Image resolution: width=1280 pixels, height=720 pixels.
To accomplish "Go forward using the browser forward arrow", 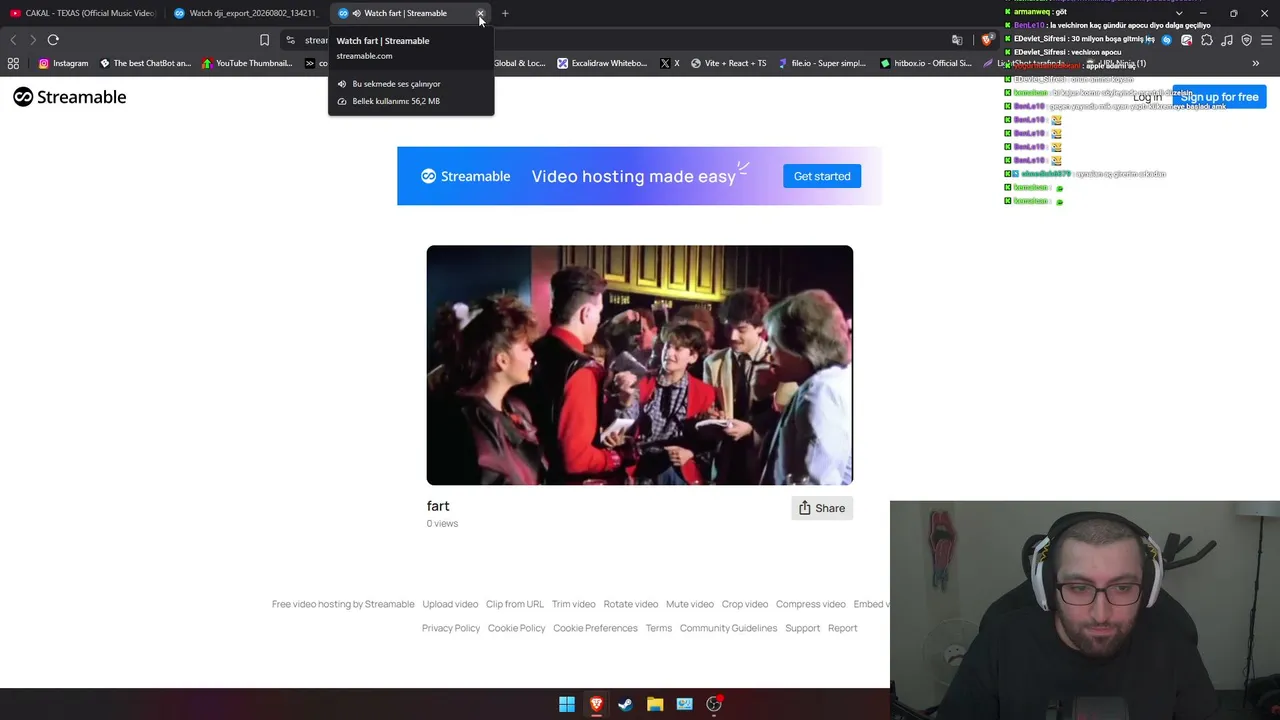I will (x=33, y=40).
